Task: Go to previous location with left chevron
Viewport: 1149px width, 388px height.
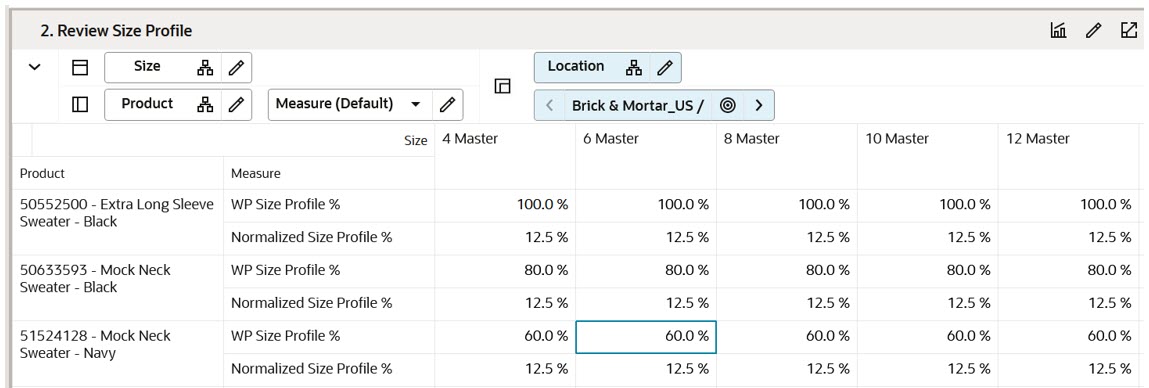Action: coord(550,105)
